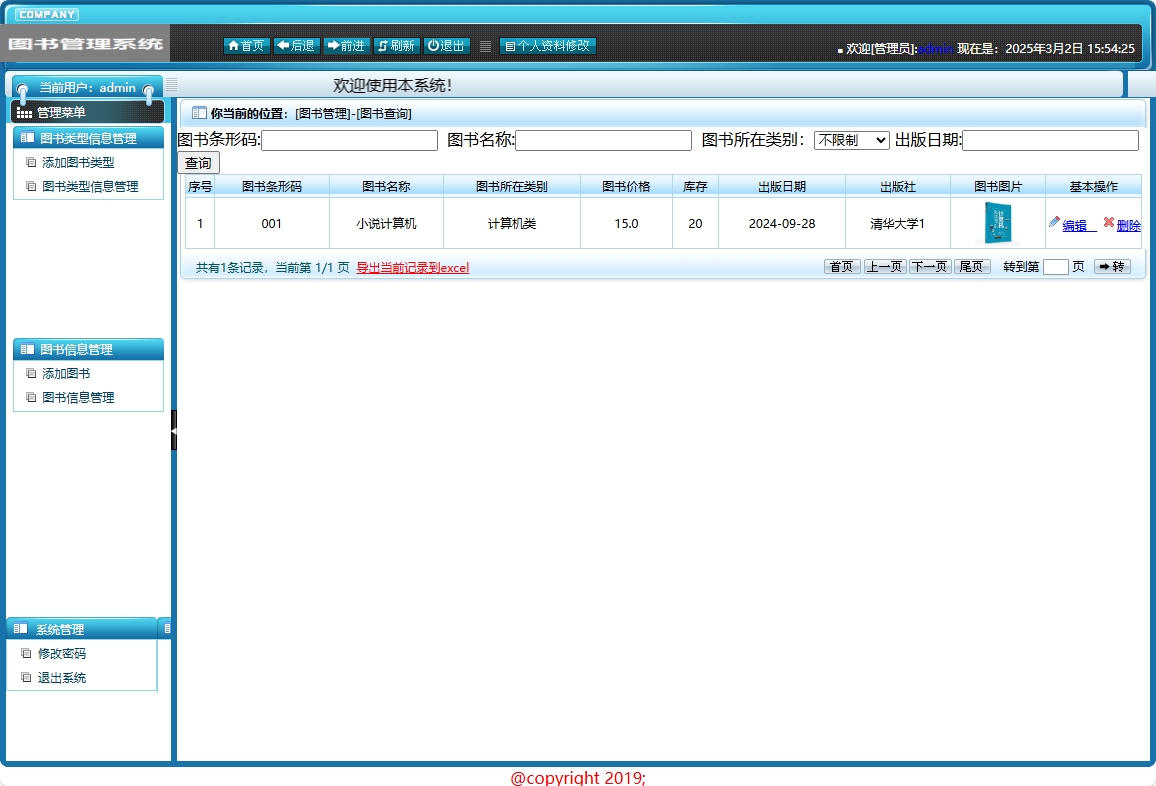
Task: Click the book cover thumbnail in the table
Action: (x=996, y=222)
